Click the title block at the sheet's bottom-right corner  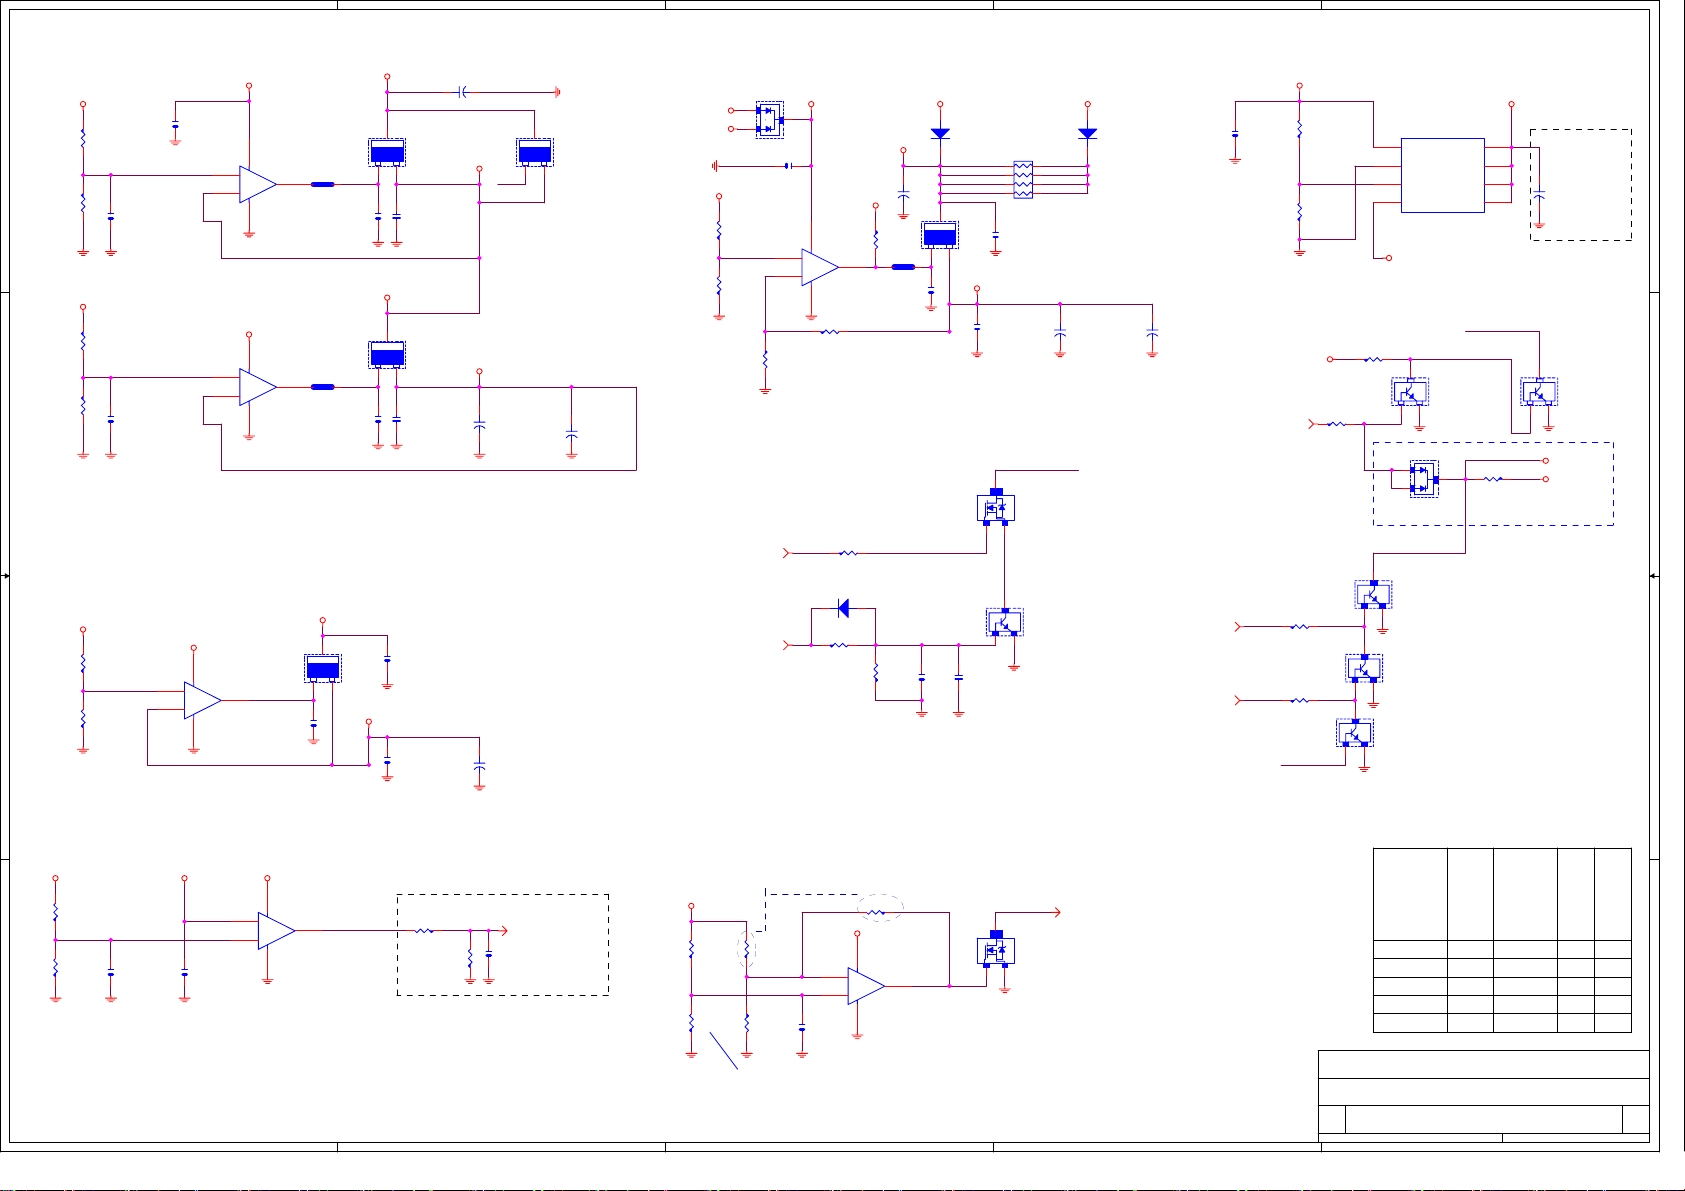pyautogui.click(x=1484, y=1095)
